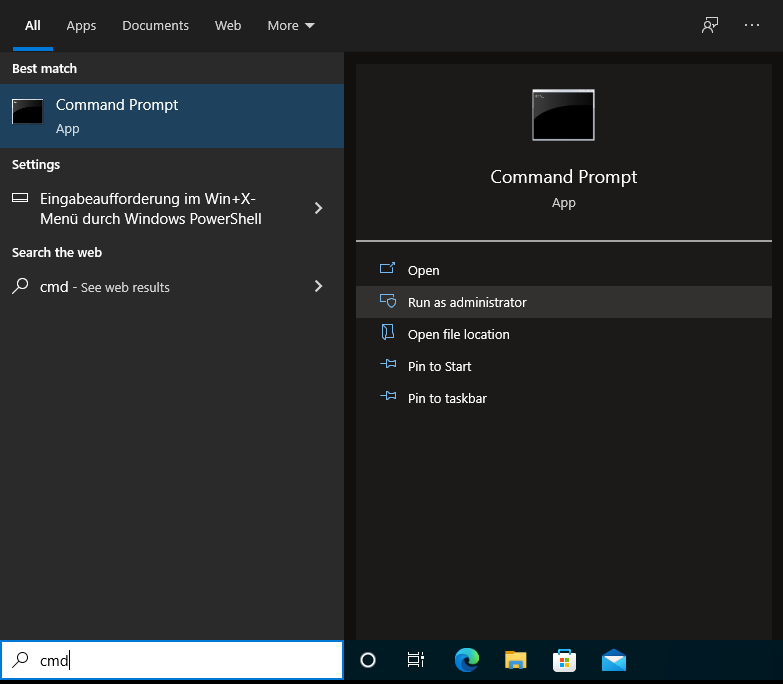Image resolution: width=783 pixels, height=684 pixels.
Task: Open the Mail app taskbar icon
Action: click(614, 660)
